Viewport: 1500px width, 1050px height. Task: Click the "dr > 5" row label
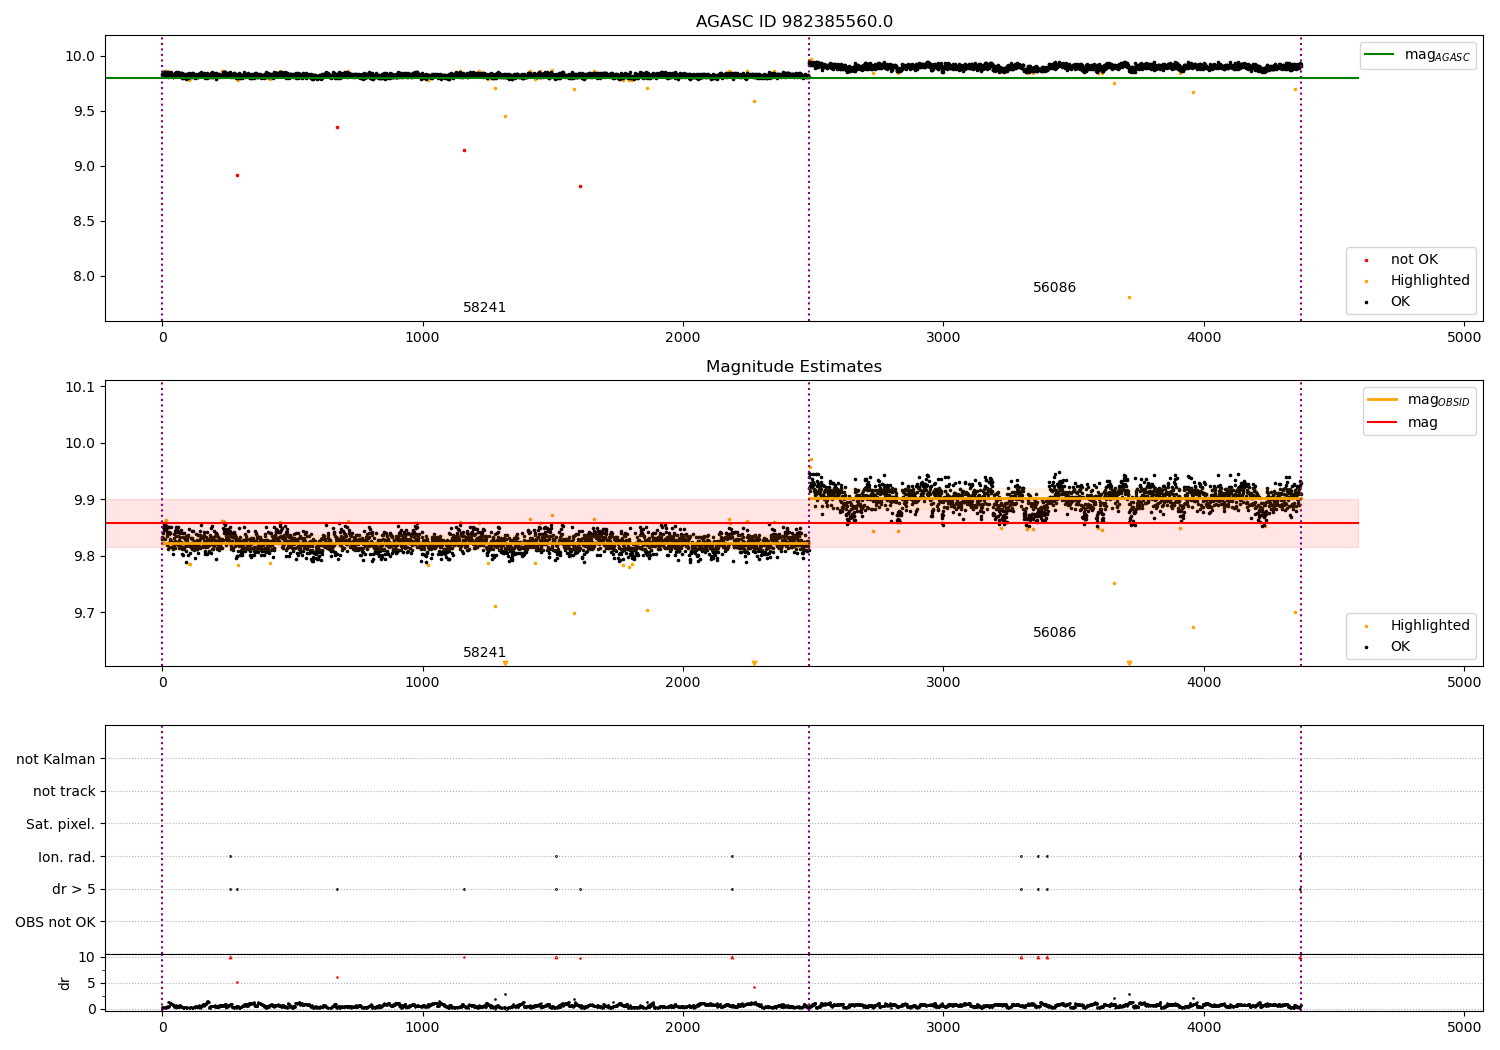tap(74, 890)
